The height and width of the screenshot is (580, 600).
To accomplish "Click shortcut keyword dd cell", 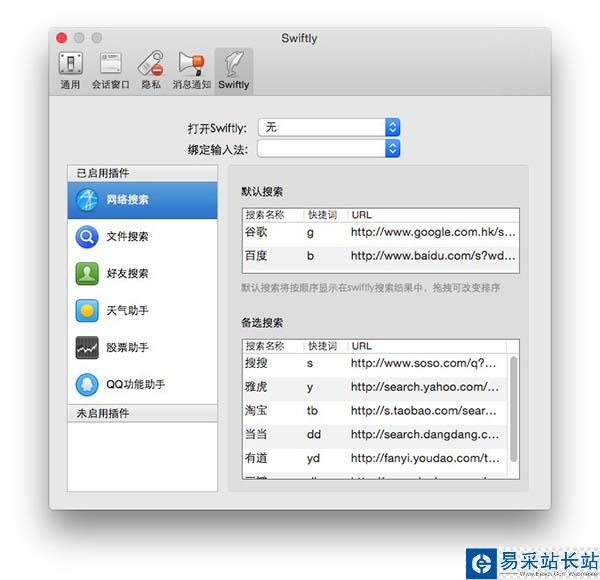I will click(x=314, y=435).
